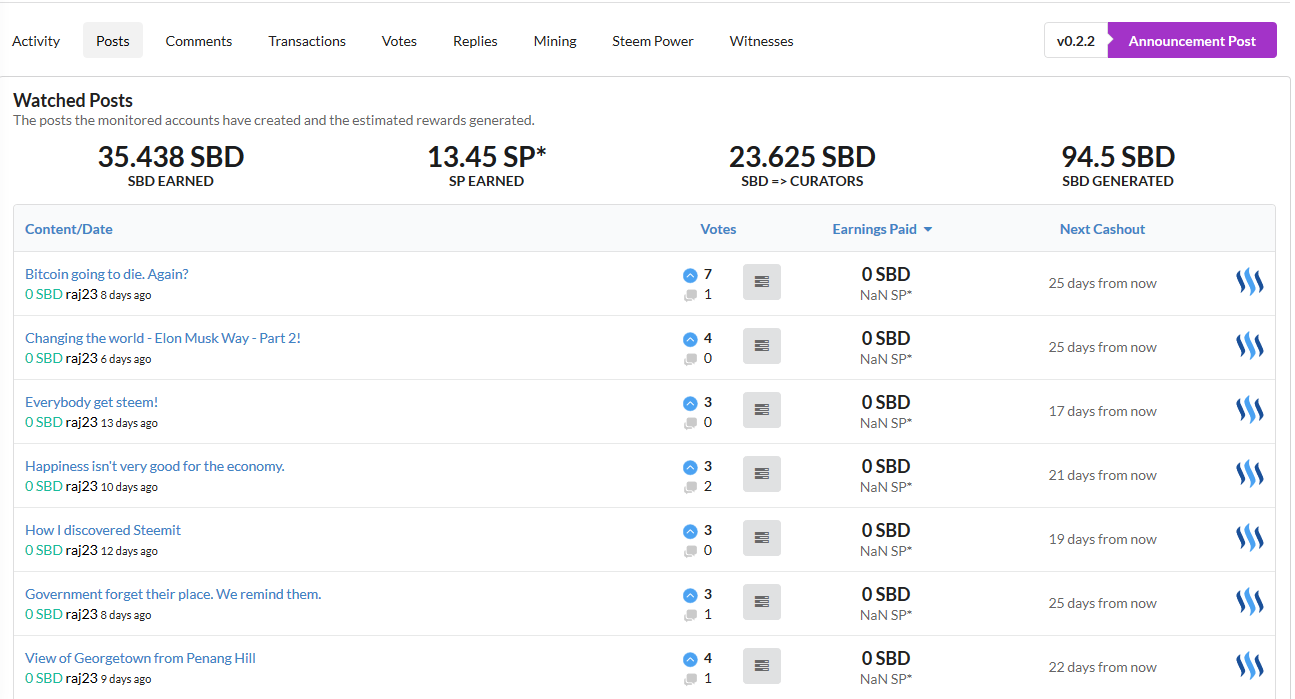Click details button for How I discovered Steemit
The image size is (1295, 699).
coord(762,538)
